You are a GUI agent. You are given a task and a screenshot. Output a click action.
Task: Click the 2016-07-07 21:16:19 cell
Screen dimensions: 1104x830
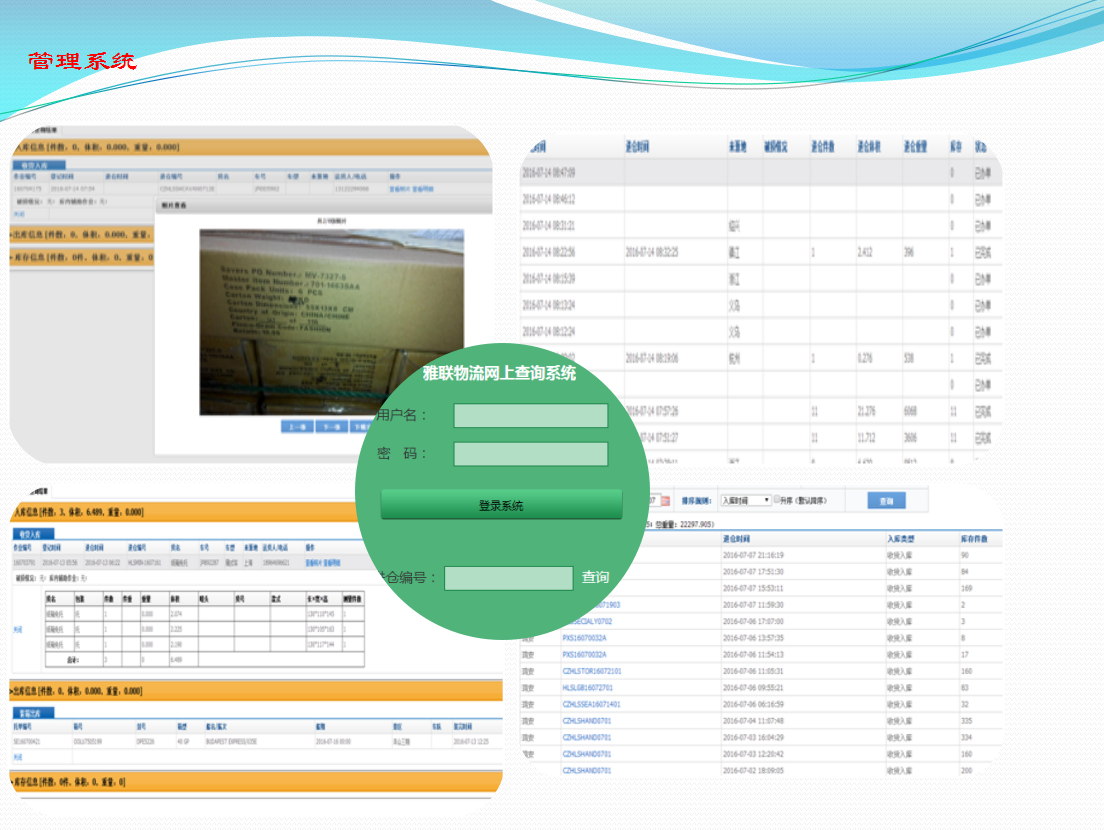pyautogui.click(x=753, y=555)
